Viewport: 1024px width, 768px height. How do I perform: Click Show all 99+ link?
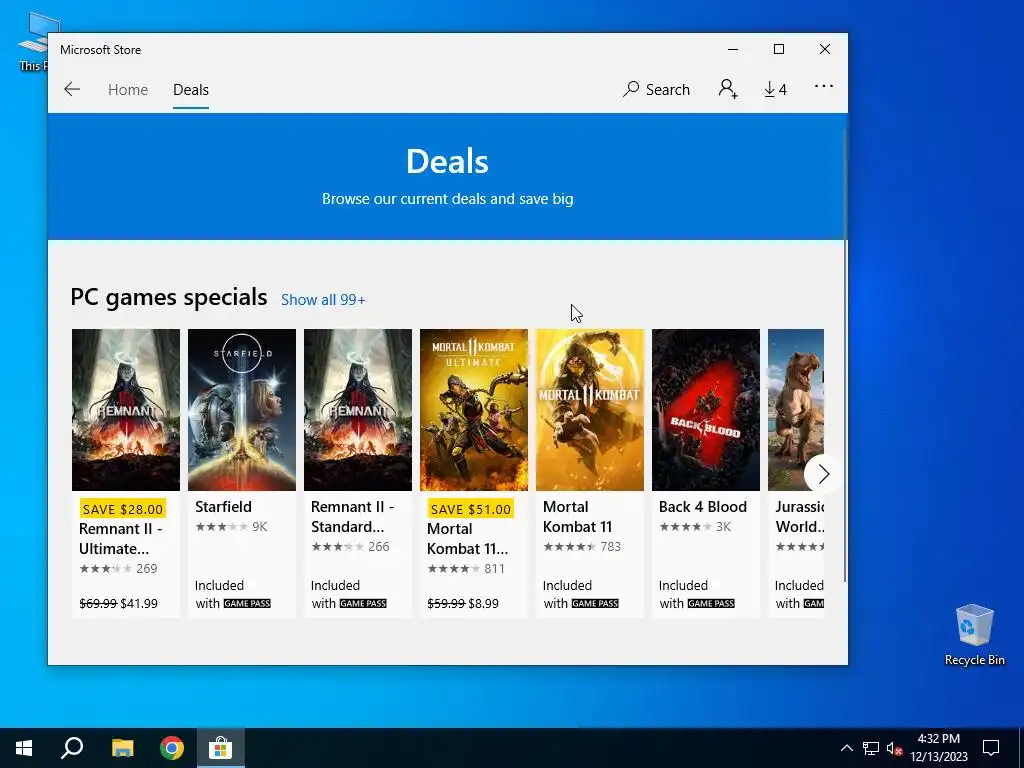point(323,300)
